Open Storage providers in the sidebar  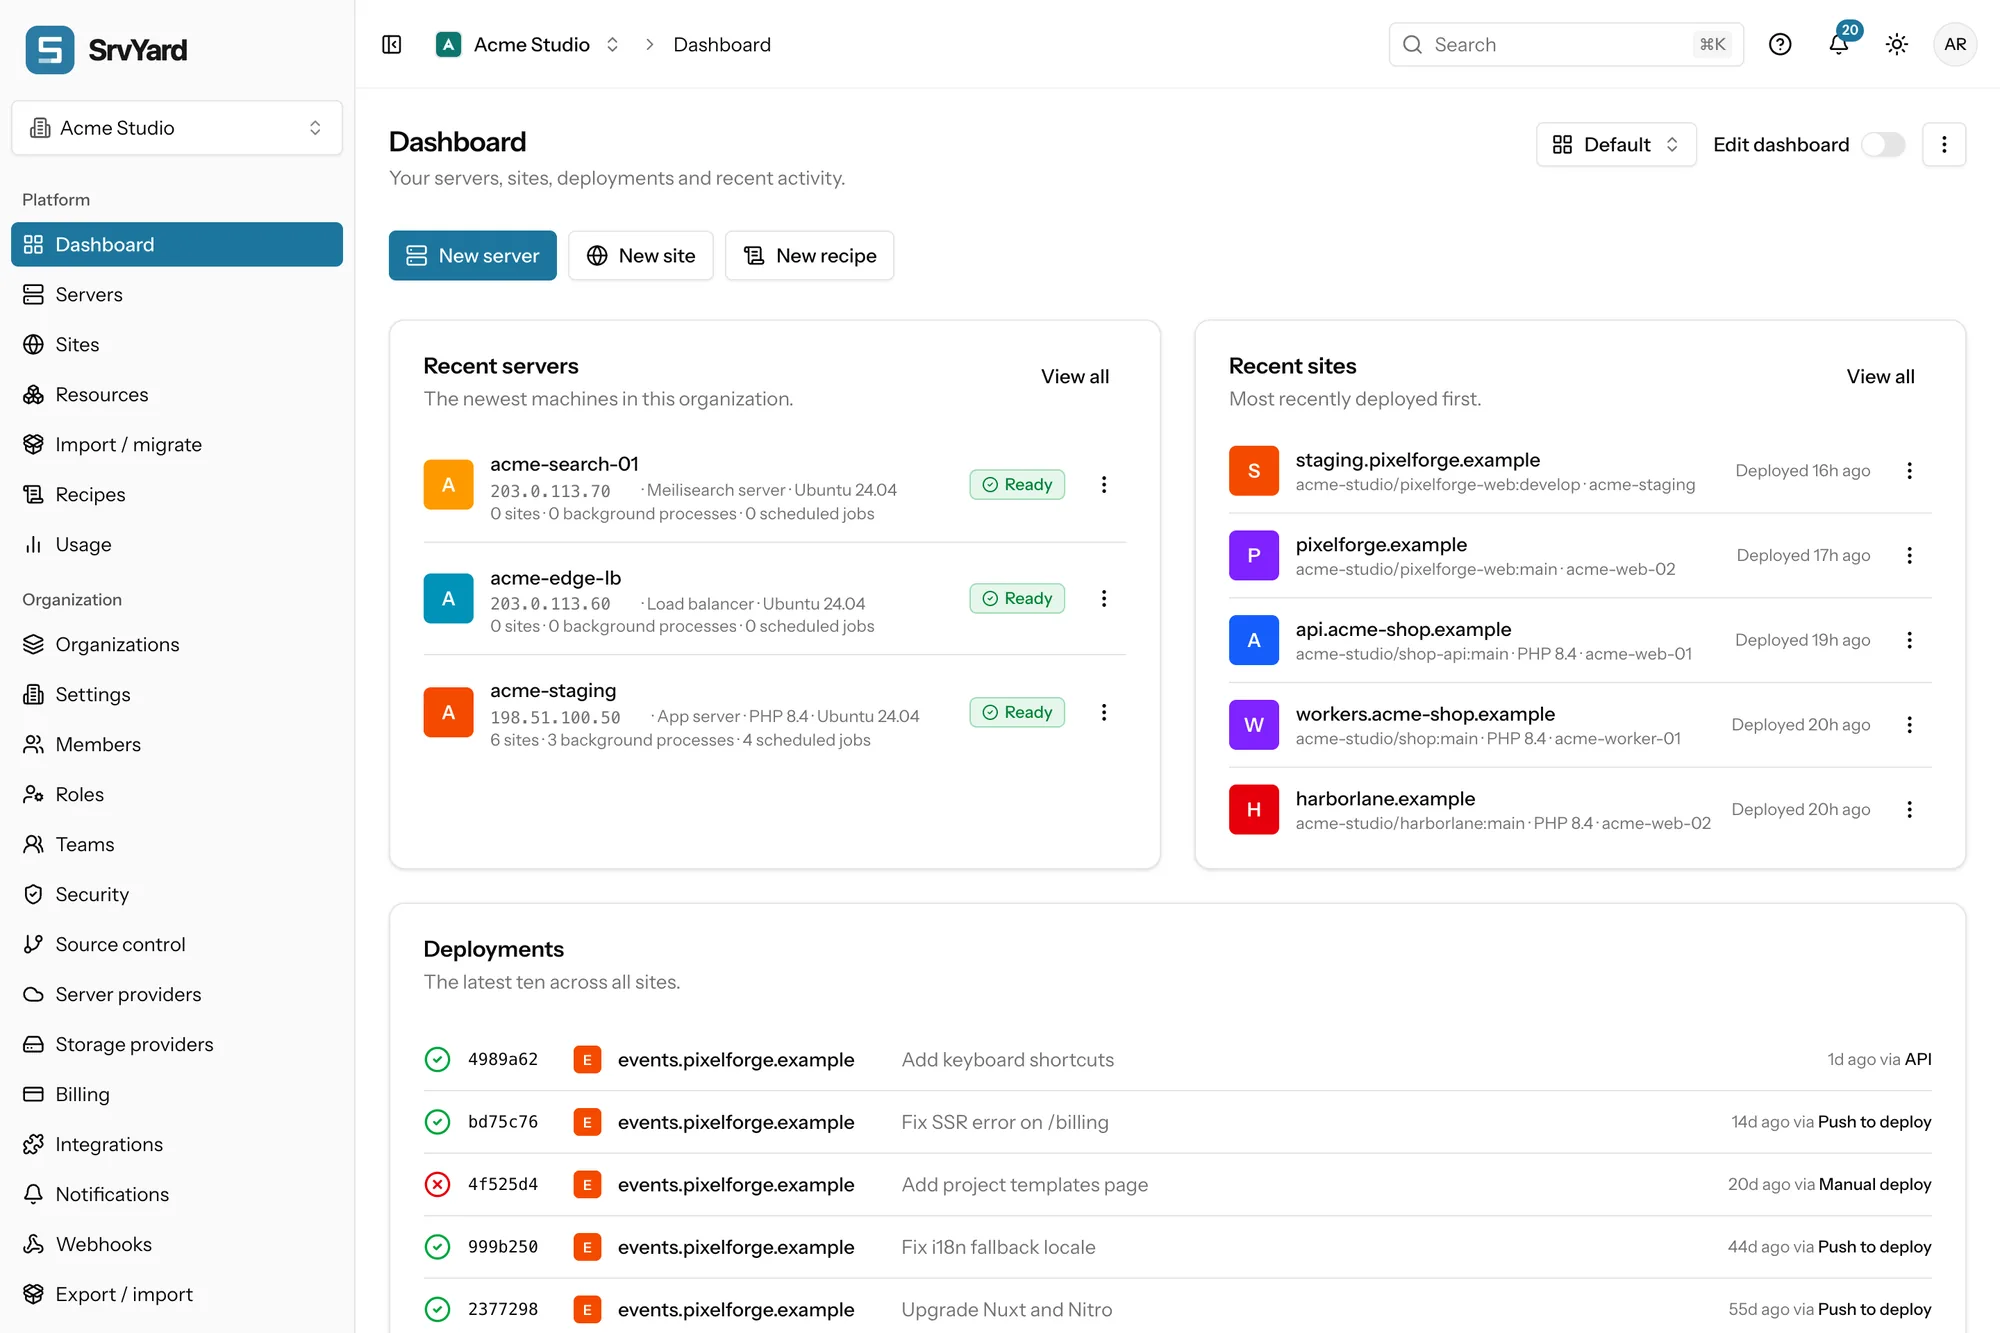[x=177, y=1044]
